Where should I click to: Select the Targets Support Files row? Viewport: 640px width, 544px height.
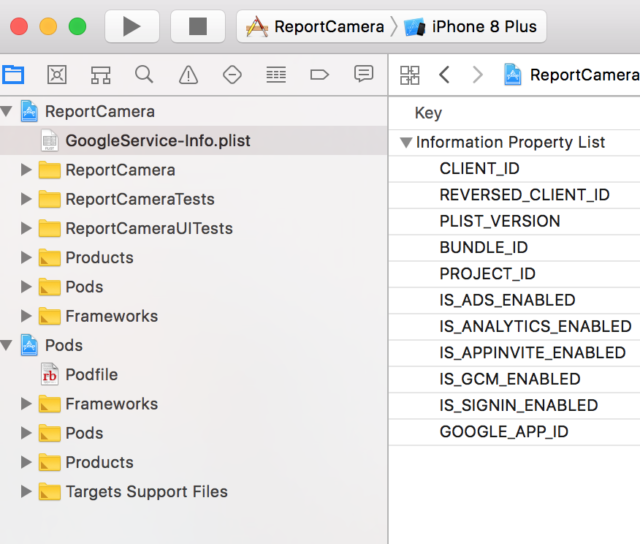click(x=193, y=491)
